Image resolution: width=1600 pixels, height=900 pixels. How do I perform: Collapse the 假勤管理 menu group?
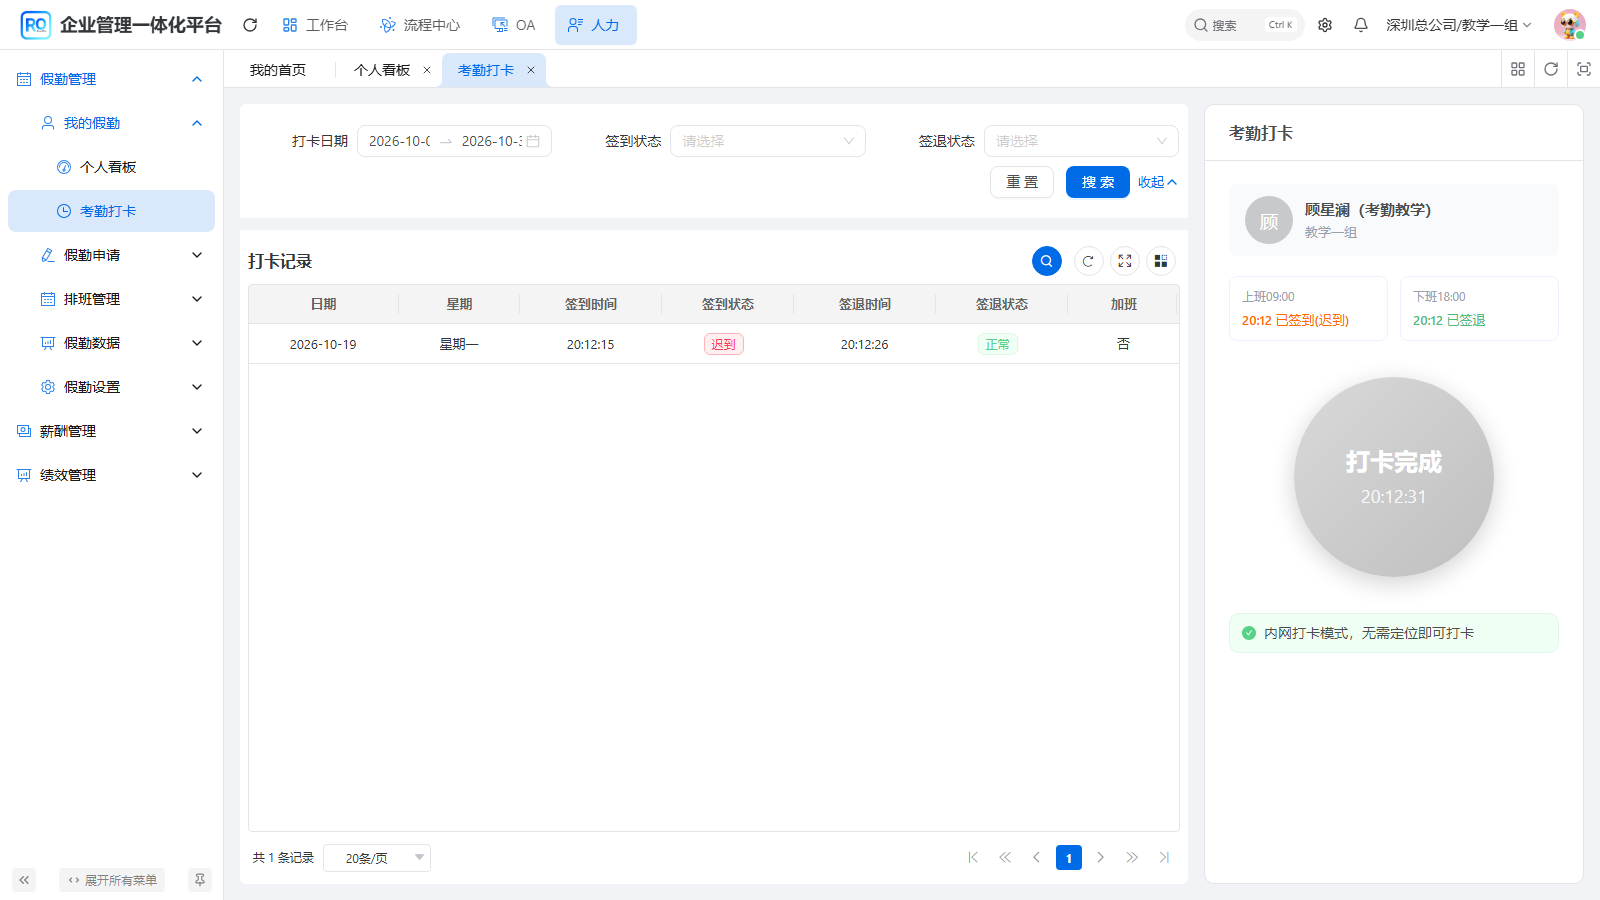tap(111, 79)
